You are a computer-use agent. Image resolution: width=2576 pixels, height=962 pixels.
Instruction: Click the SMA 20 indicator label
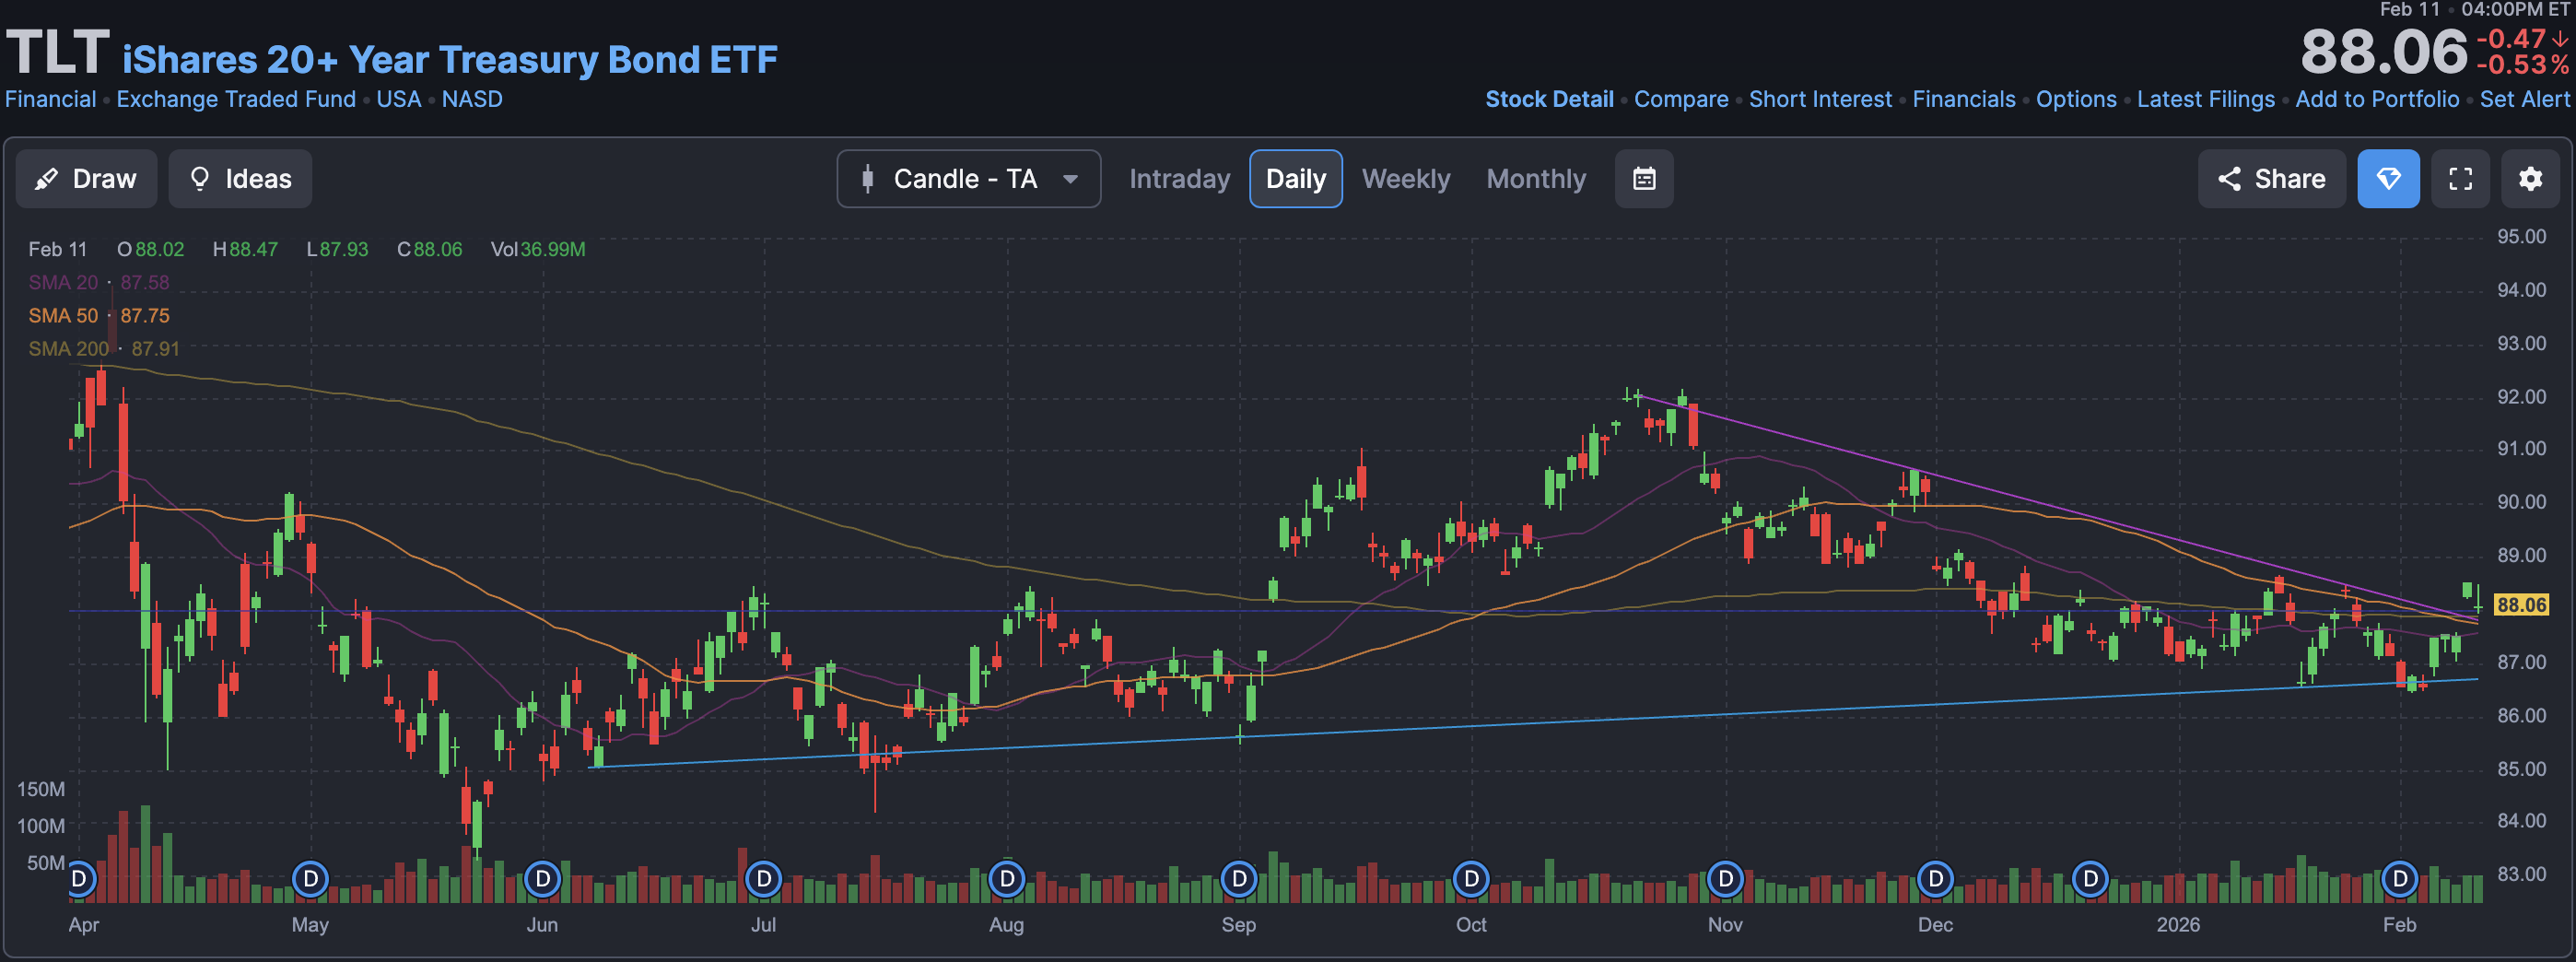(x=63, y=283)
